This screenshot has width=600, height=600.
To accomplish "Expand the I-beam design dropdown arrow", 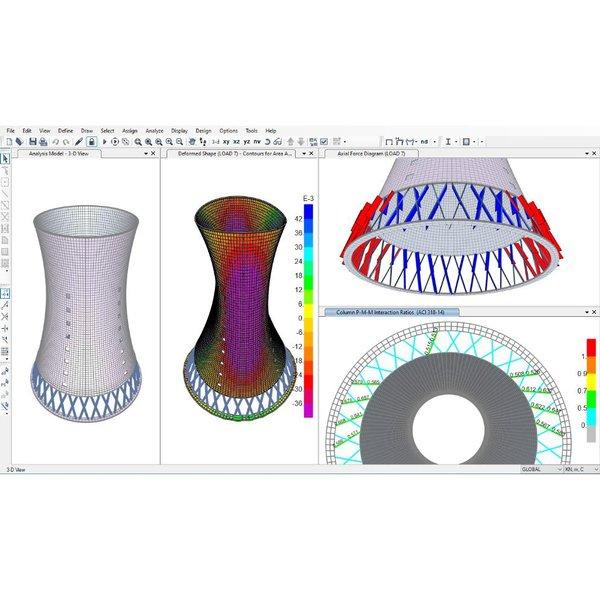I will point(456,142).
